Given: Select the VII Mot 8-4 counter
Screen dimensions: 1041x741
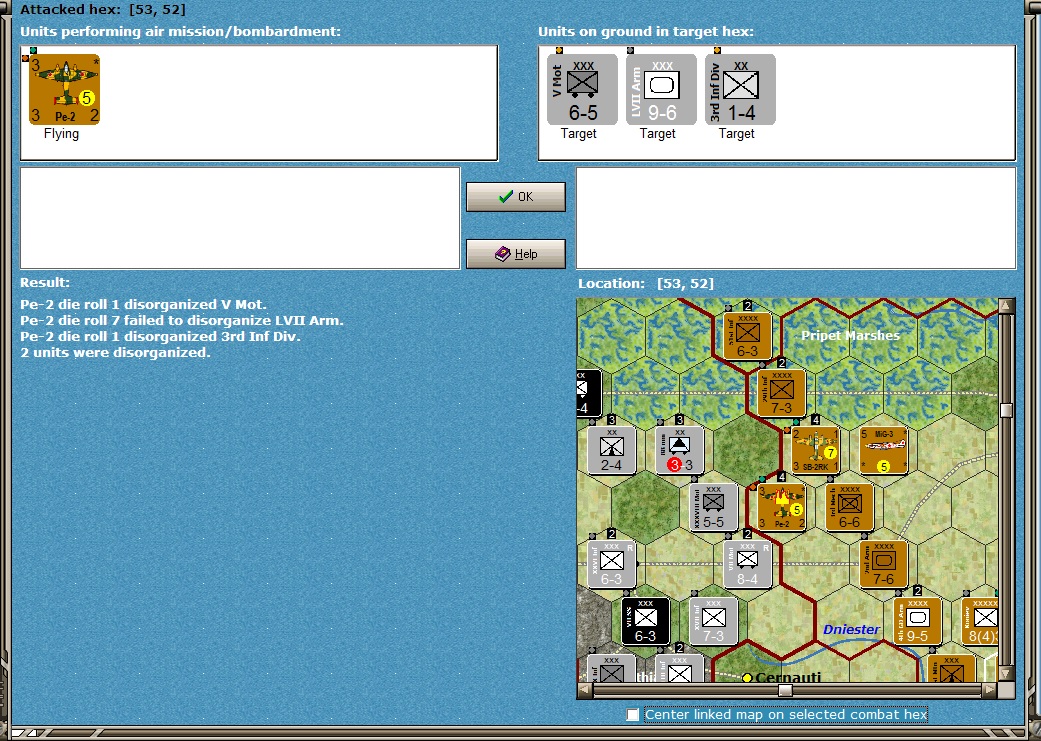Looking at the screenshot, I should point(748,564).
